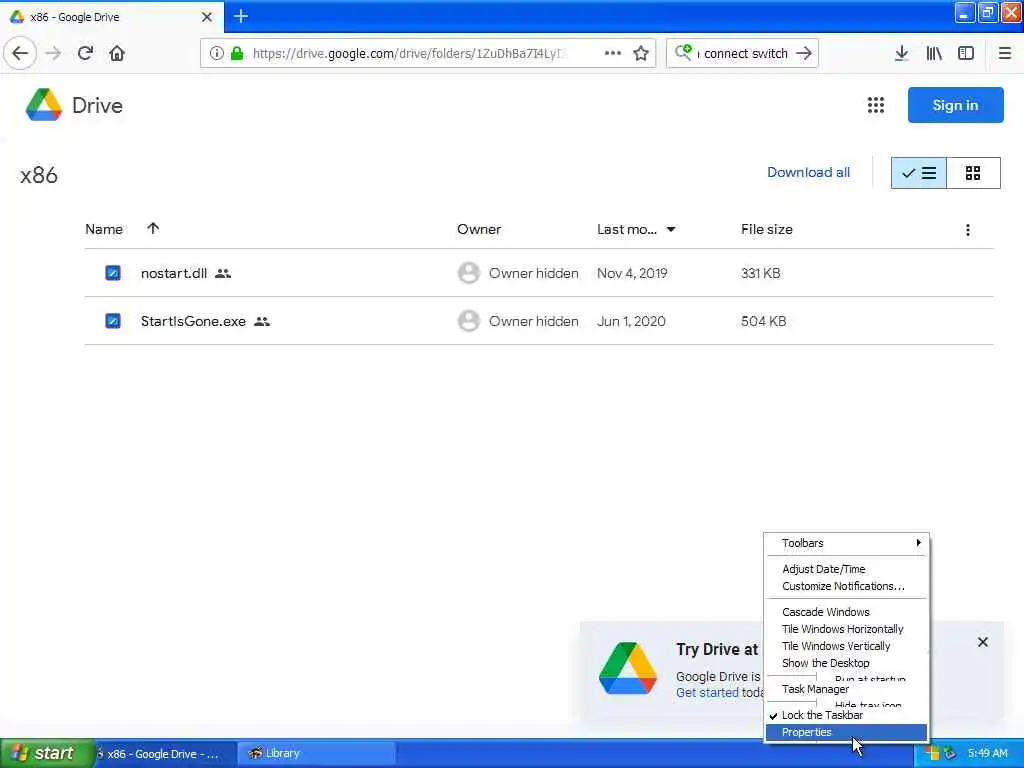
Task: Select the StartIsGone.exe file icon
Action: (113, 321)
